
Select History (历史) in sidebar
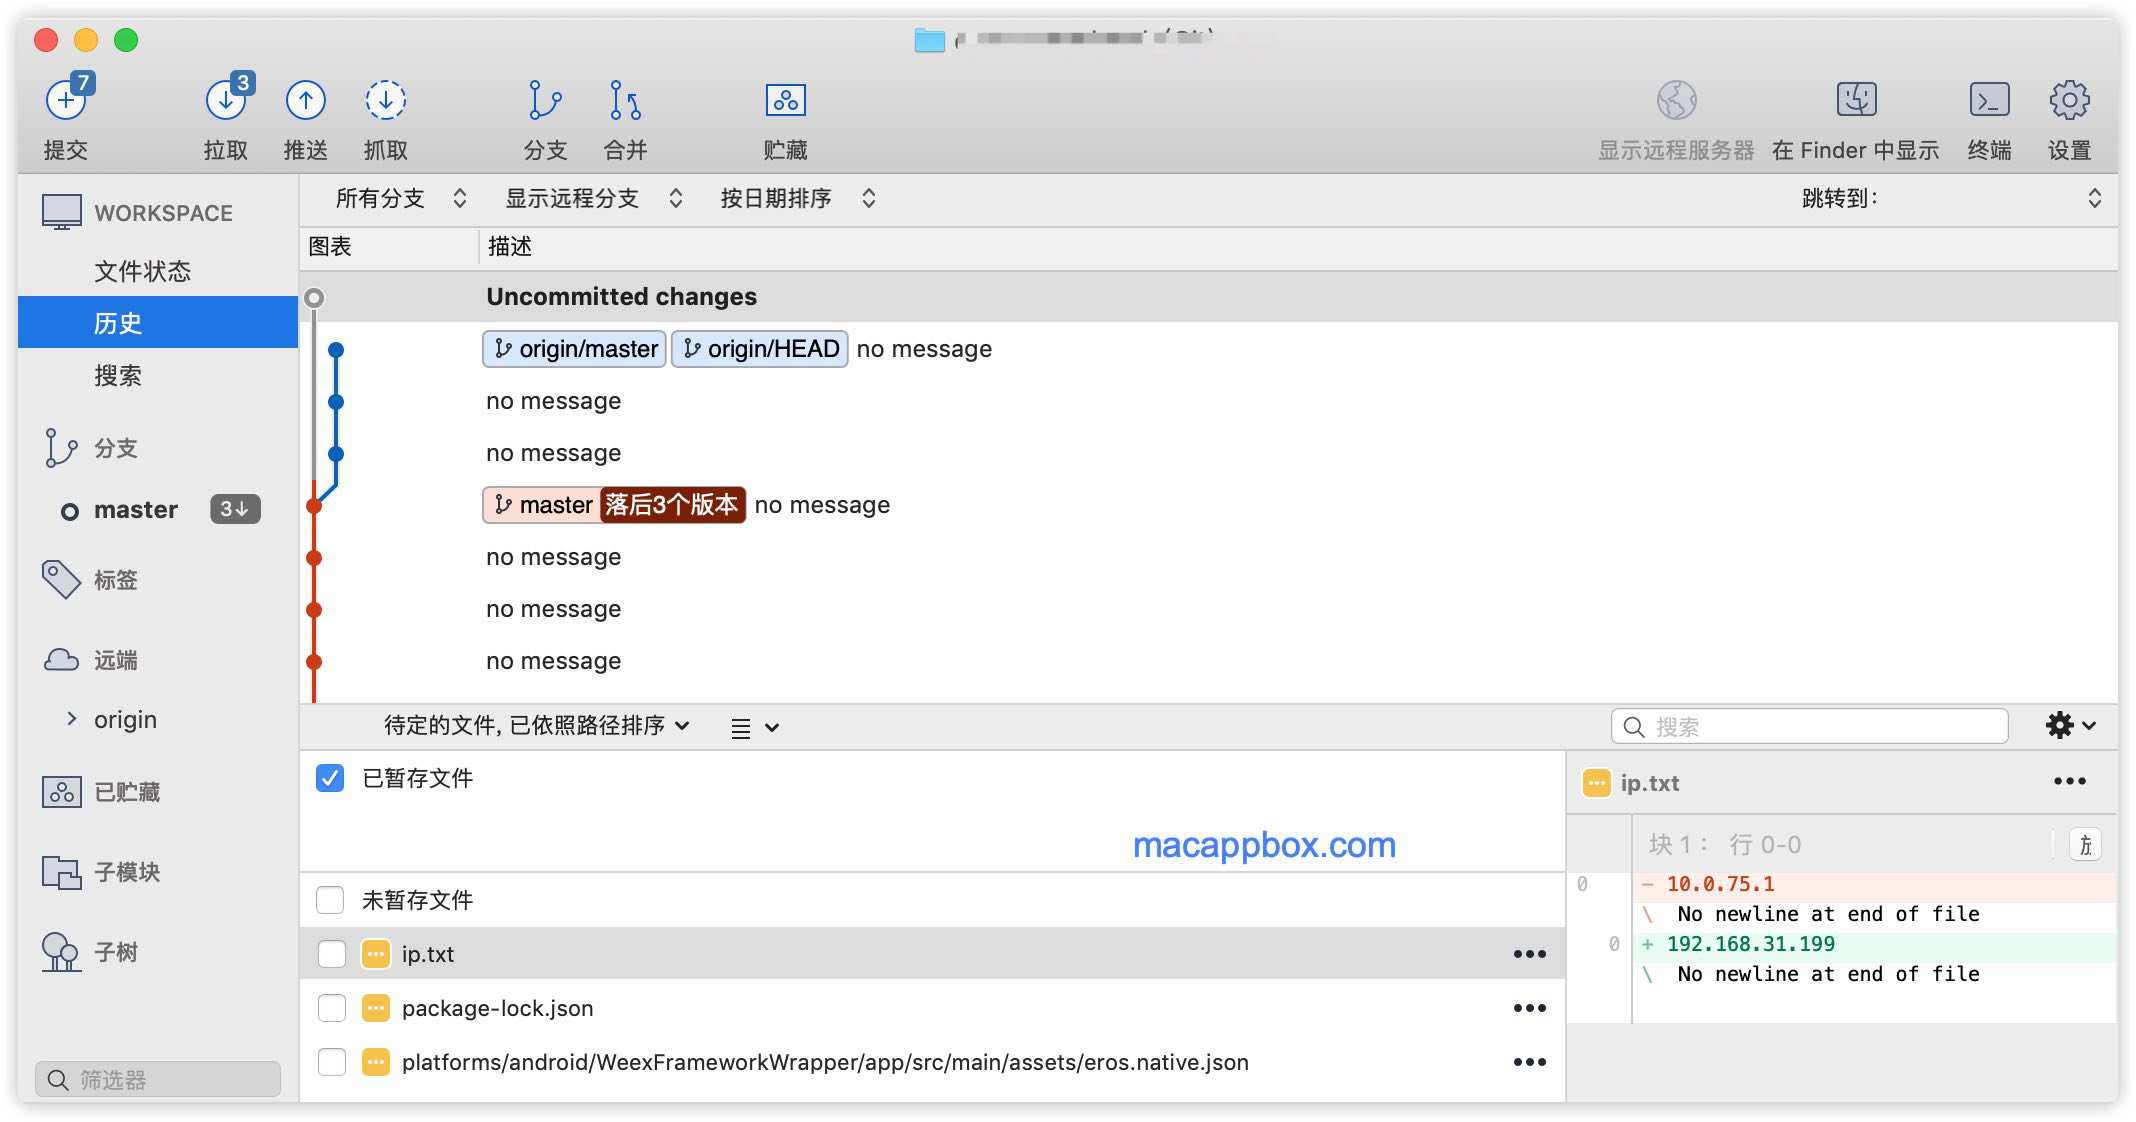pos(158,323)
